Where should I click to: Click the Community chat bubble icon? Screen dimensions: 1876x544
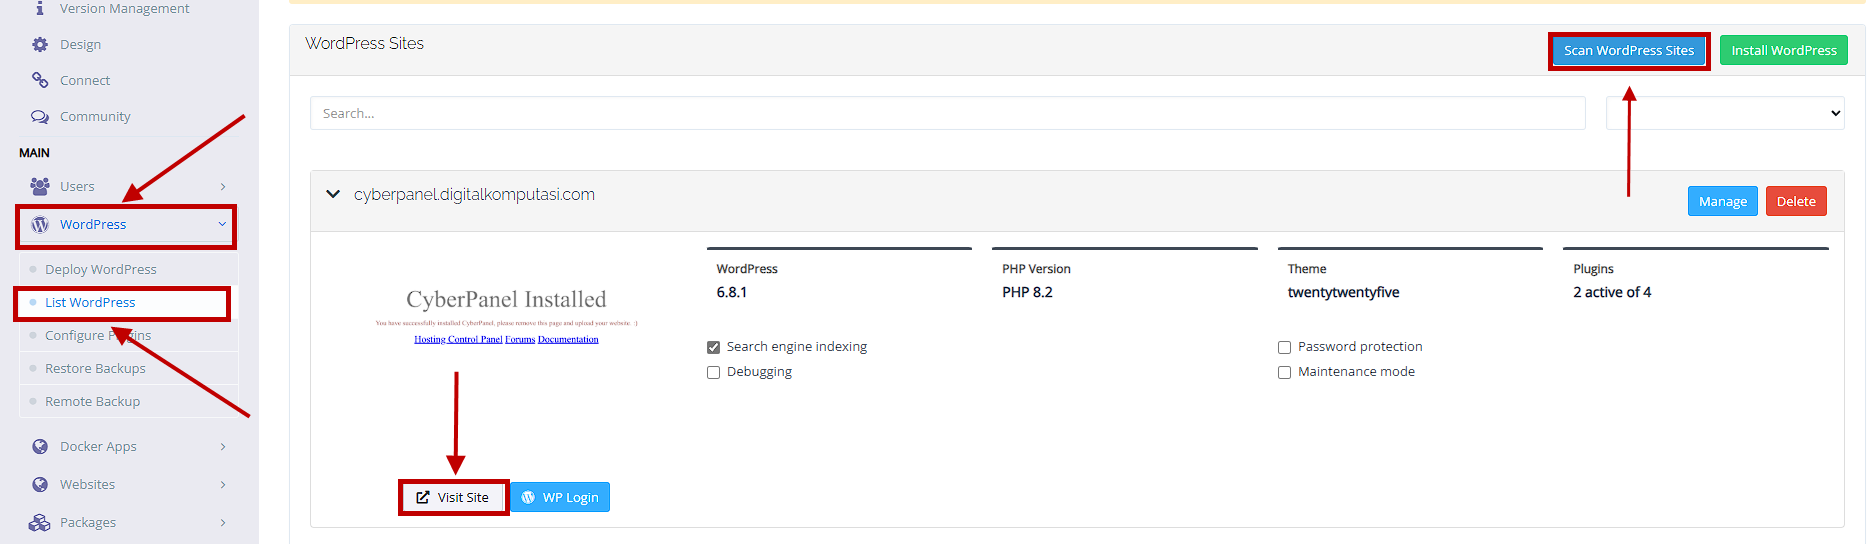(x=40, y=116)
